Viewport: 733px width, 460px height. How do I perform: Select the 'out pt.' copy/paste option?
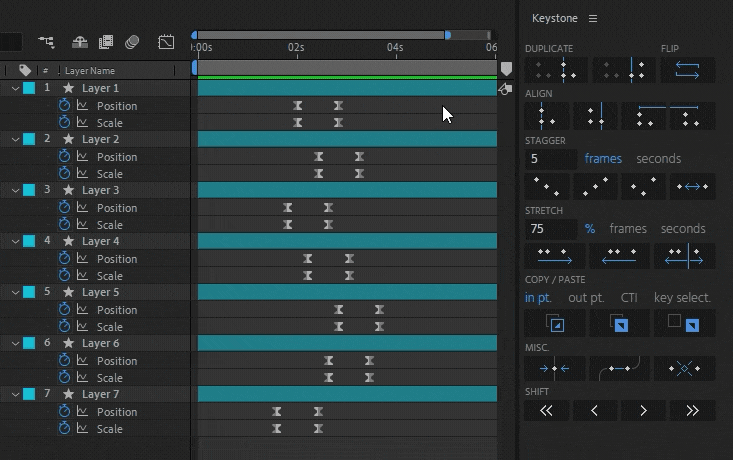(x=585, y=297)
